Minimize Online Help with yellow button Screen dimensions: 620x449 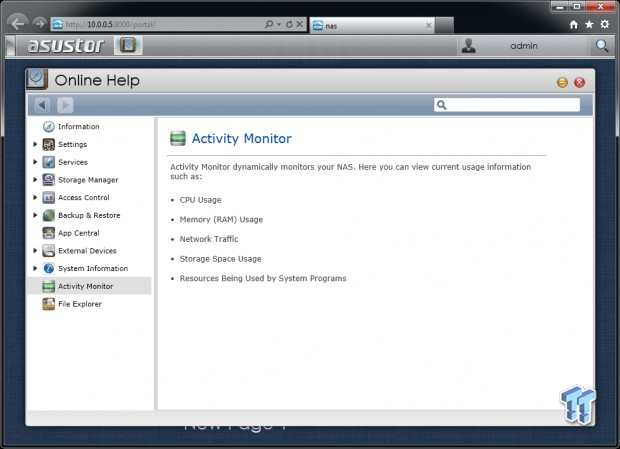(x=562, y=82)
